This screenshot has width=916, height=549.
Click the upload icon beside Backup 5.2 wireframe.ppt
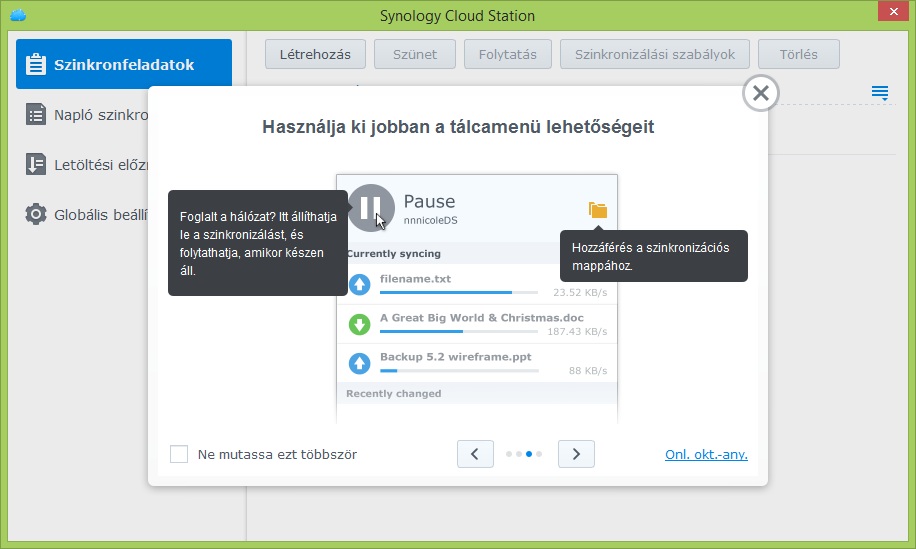coord(360,363)
